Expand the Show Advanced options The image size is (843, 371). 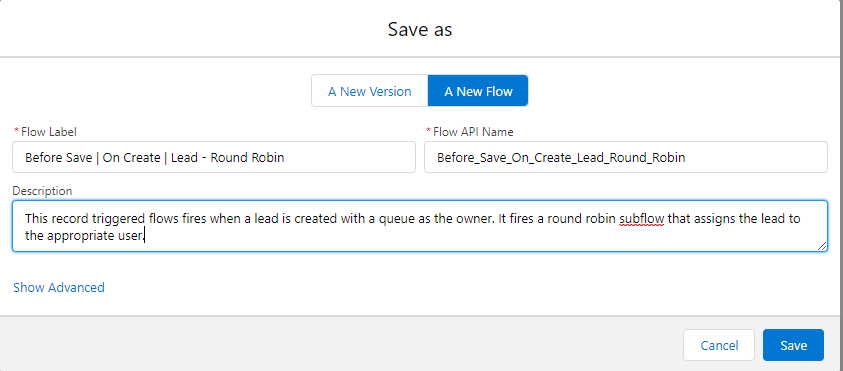point(59,287)
